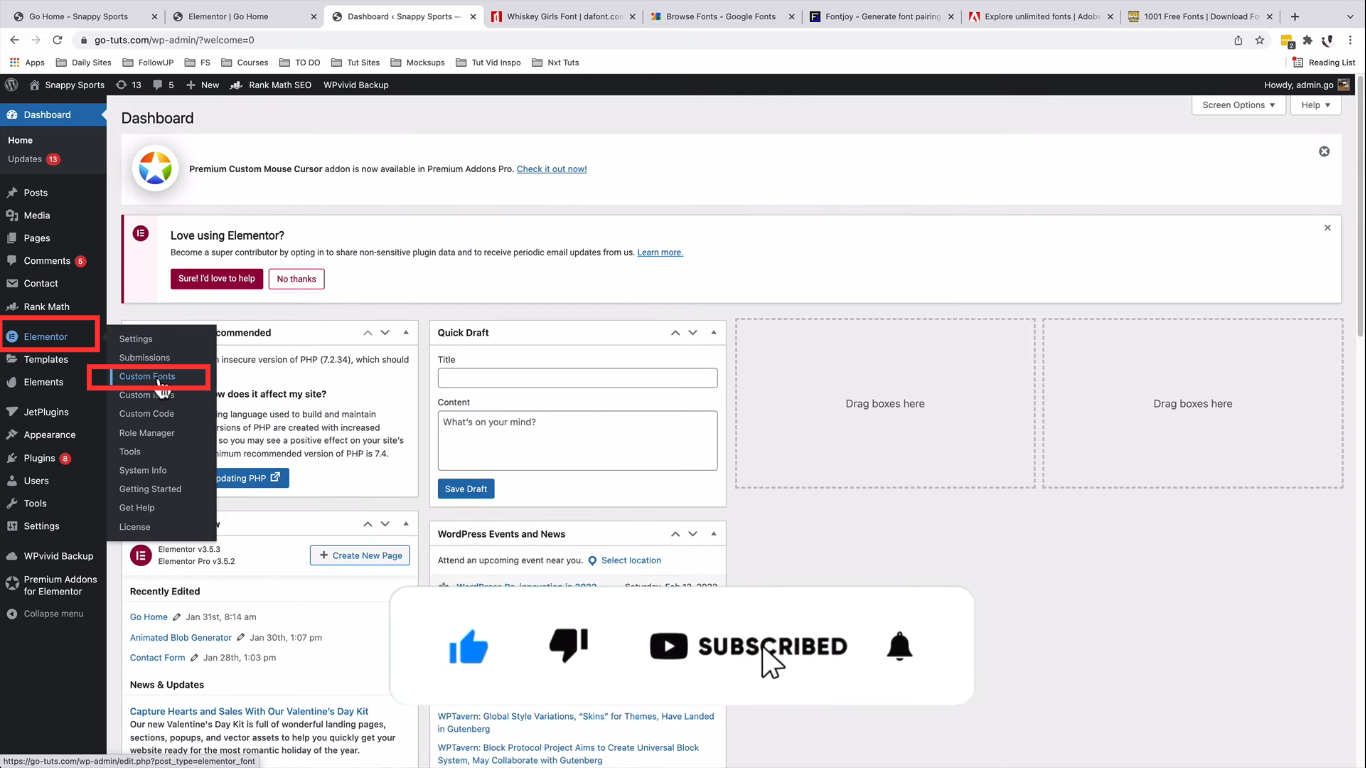The height and width of the screenshot is (768, 1366).
Task: Bookmark this page with star icon
Action: (x=1260, y=40)
